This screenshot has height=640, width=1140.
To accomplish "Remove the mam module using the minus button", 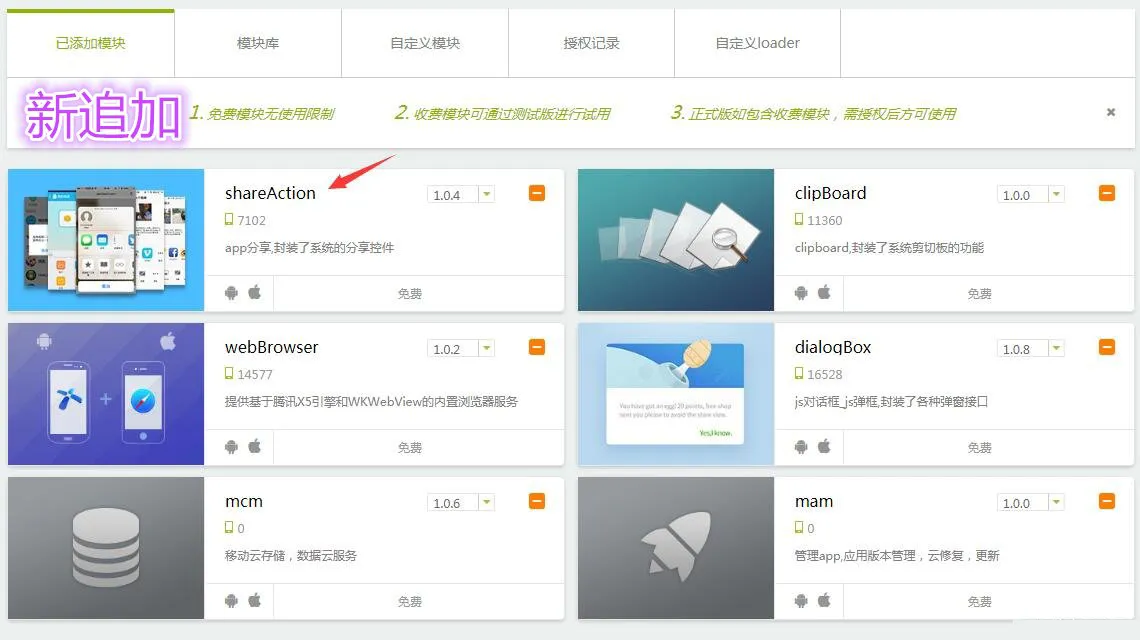I will (1107, 501).
